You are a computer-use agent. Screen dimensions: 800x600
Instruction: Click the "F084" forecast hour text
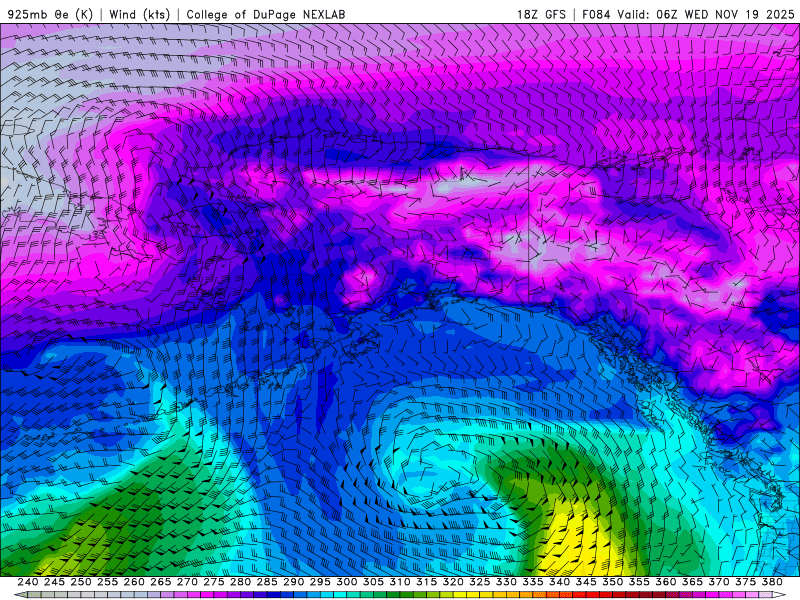tap(596, 14)
